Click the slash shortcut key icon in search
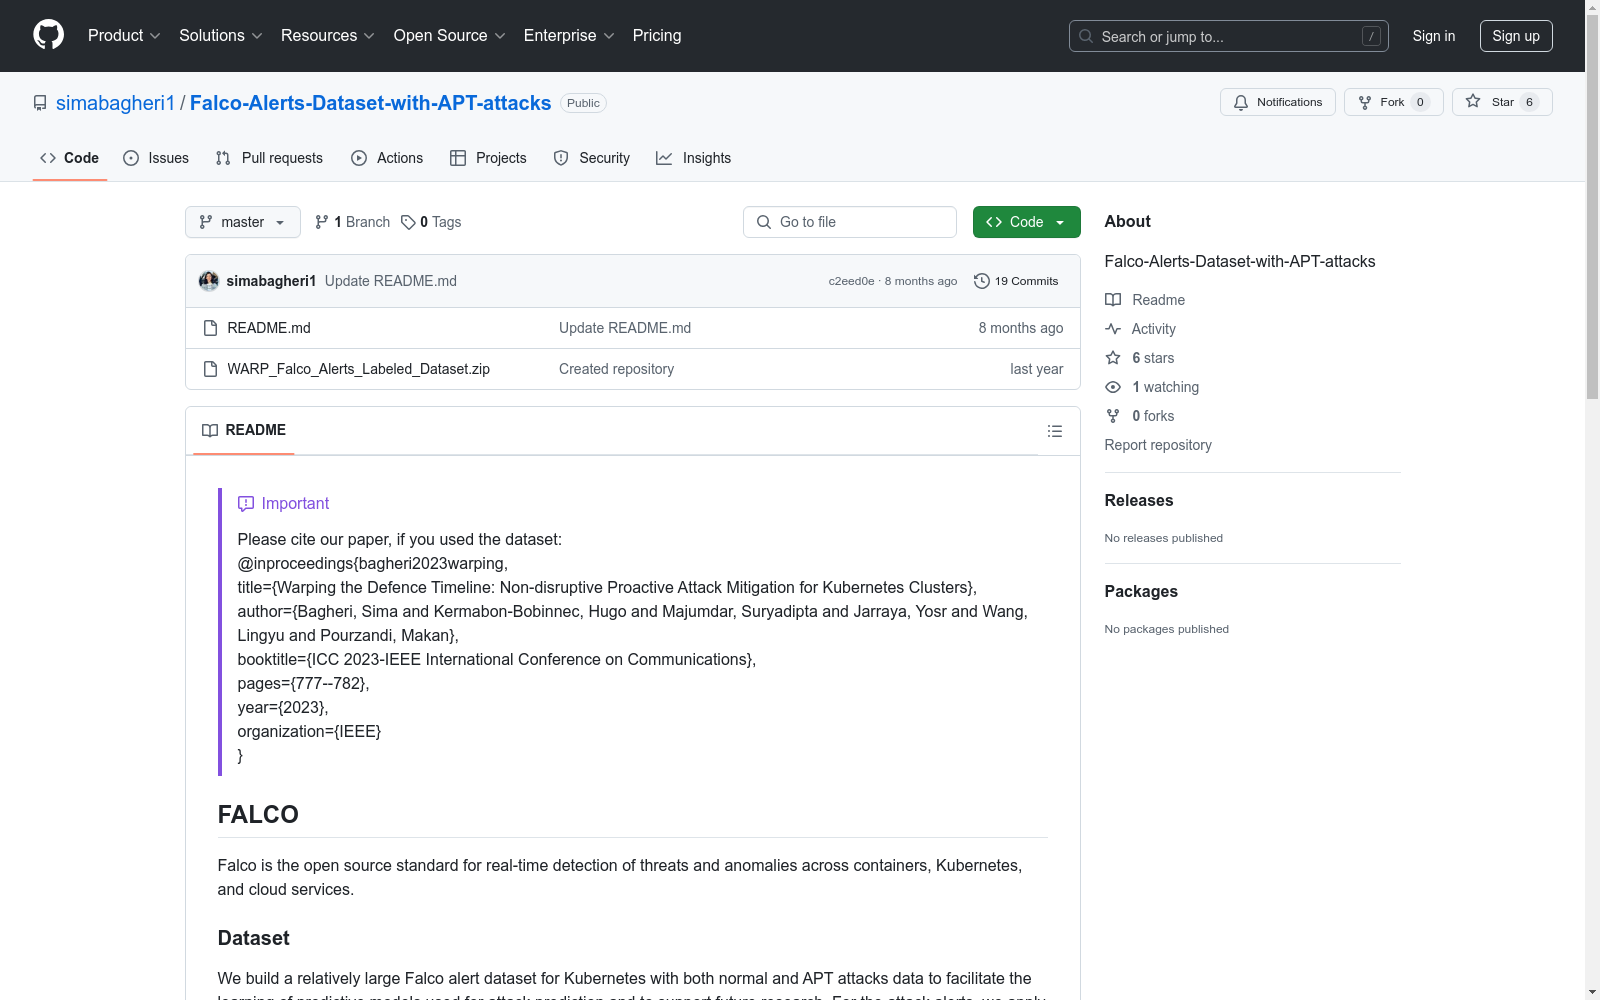1600x1000 pixels. (1371, 36)
